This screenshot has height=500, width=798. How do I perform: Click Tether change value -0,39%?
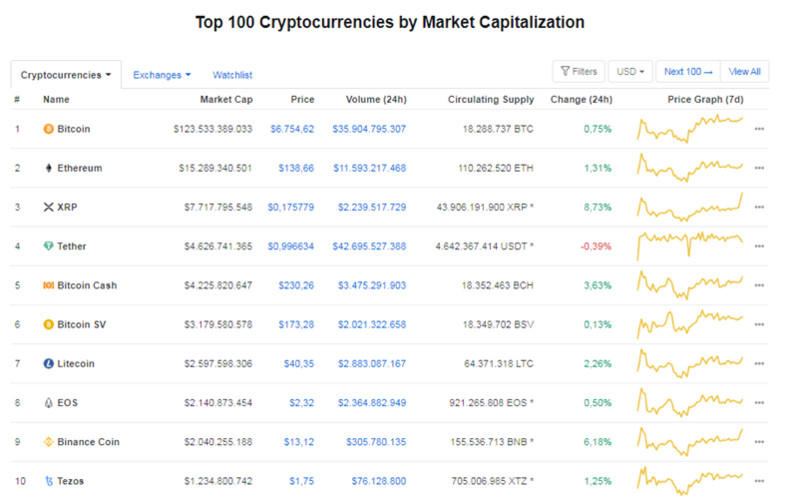point(596,246)
